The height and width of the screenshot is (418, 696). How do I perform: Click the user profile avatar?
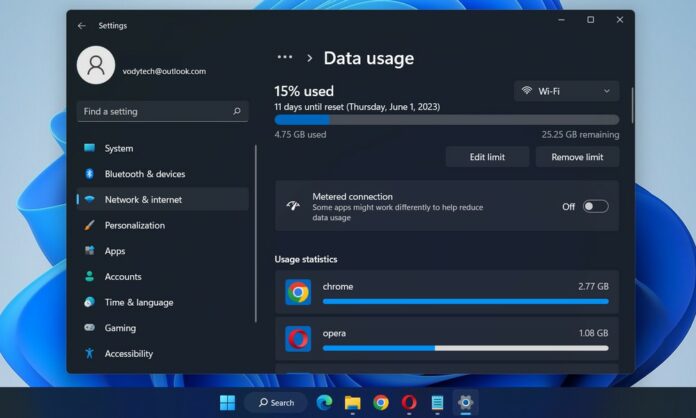[96, 65]
